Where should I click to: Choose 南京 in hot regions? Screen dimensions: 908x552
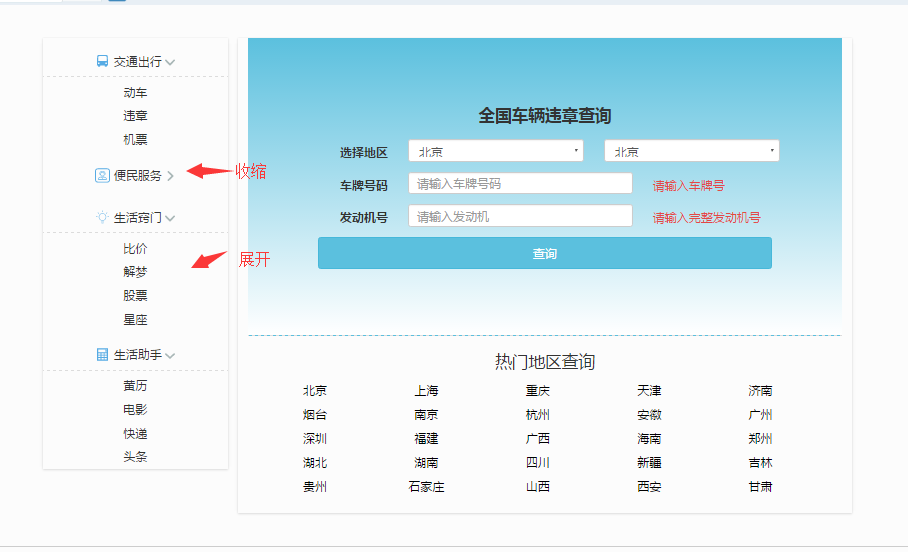click(x=426, y=415)
